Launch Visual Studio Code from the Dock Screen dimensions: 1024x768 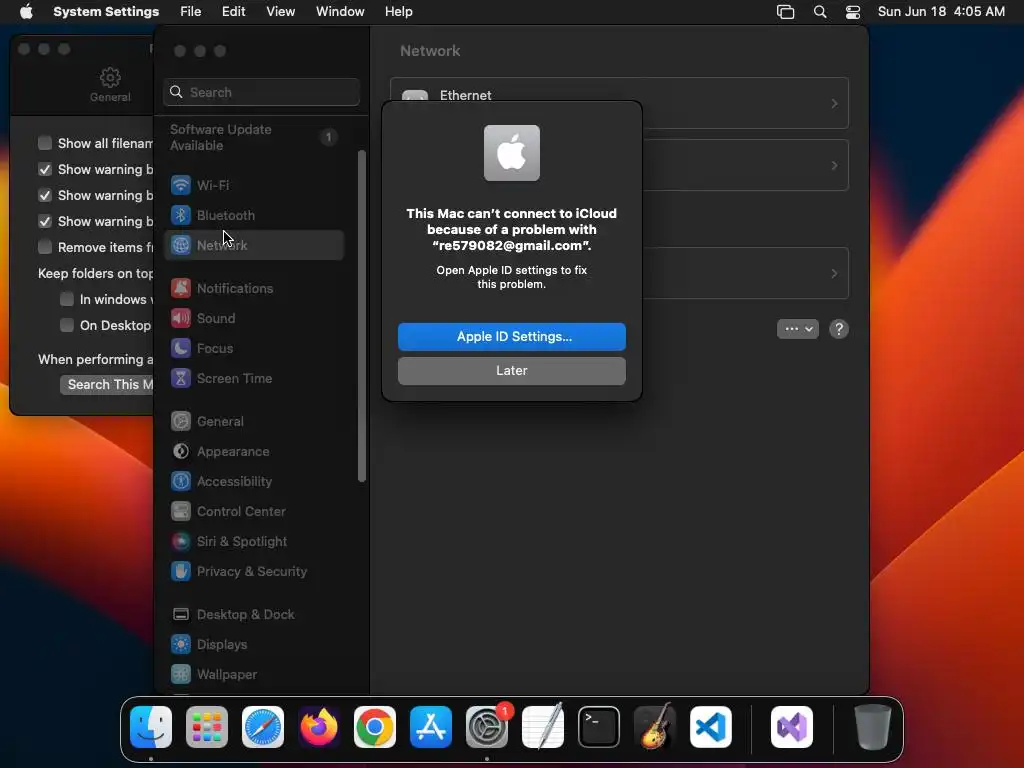(711, 727)
